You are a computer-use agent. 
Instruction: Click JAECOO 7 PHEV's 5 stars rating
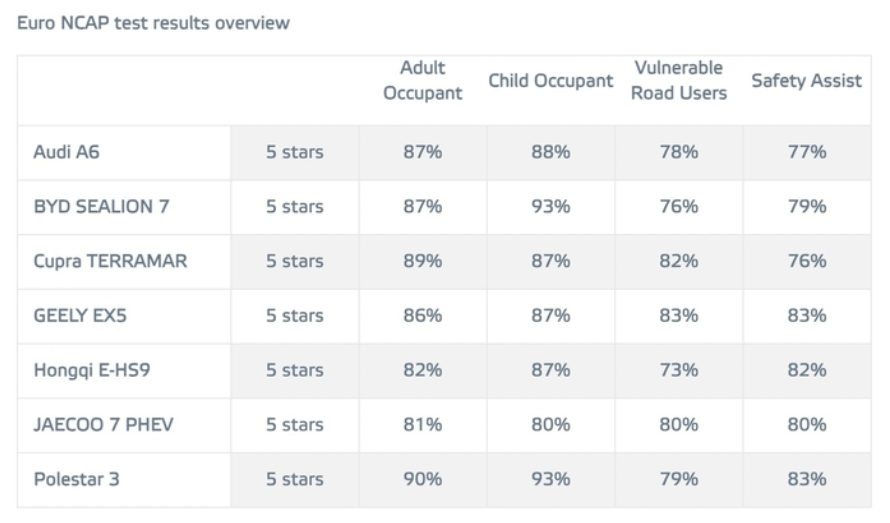pyautogui.click(x=295, y=425)
